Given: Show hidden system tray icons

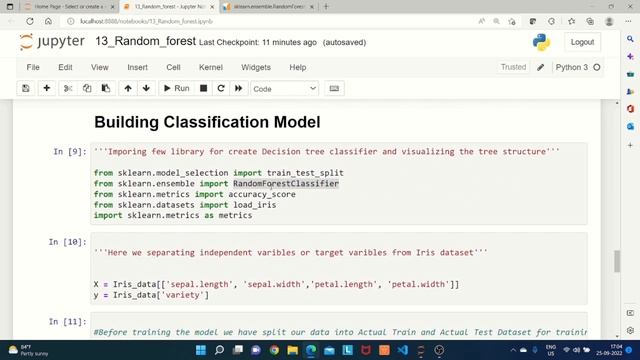Looking at the screenshot, I should (513, 350).
